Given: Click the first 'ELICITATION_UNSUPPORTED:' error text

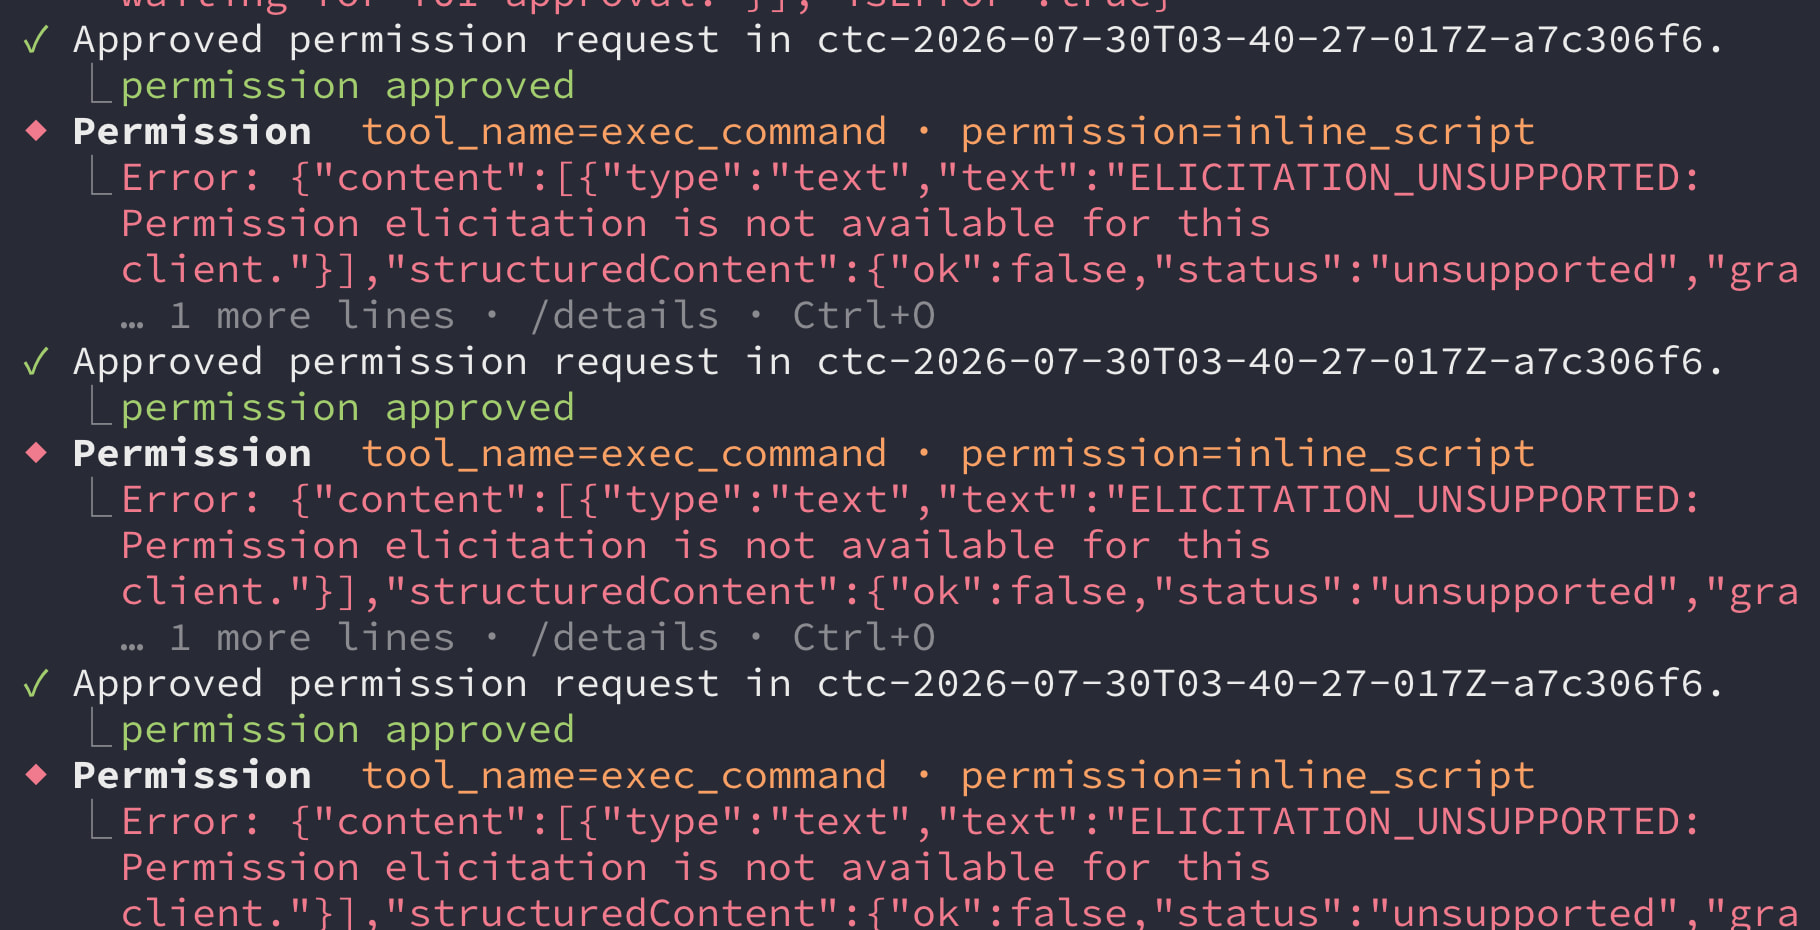Looking at the screenshot, I should [x=1414, y=178].
